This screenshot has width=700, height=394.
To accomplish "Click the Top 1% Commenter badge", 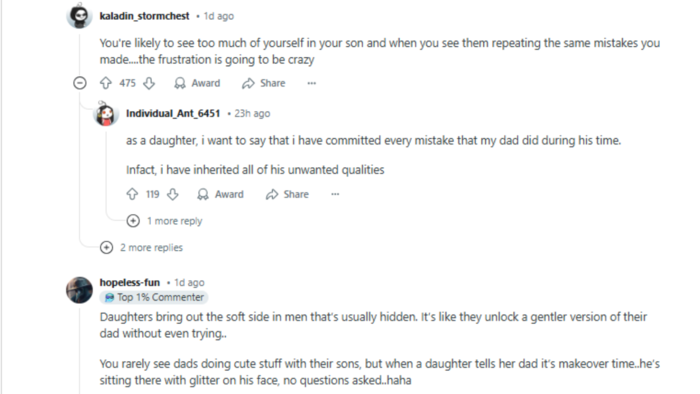I will coord(154,297).
